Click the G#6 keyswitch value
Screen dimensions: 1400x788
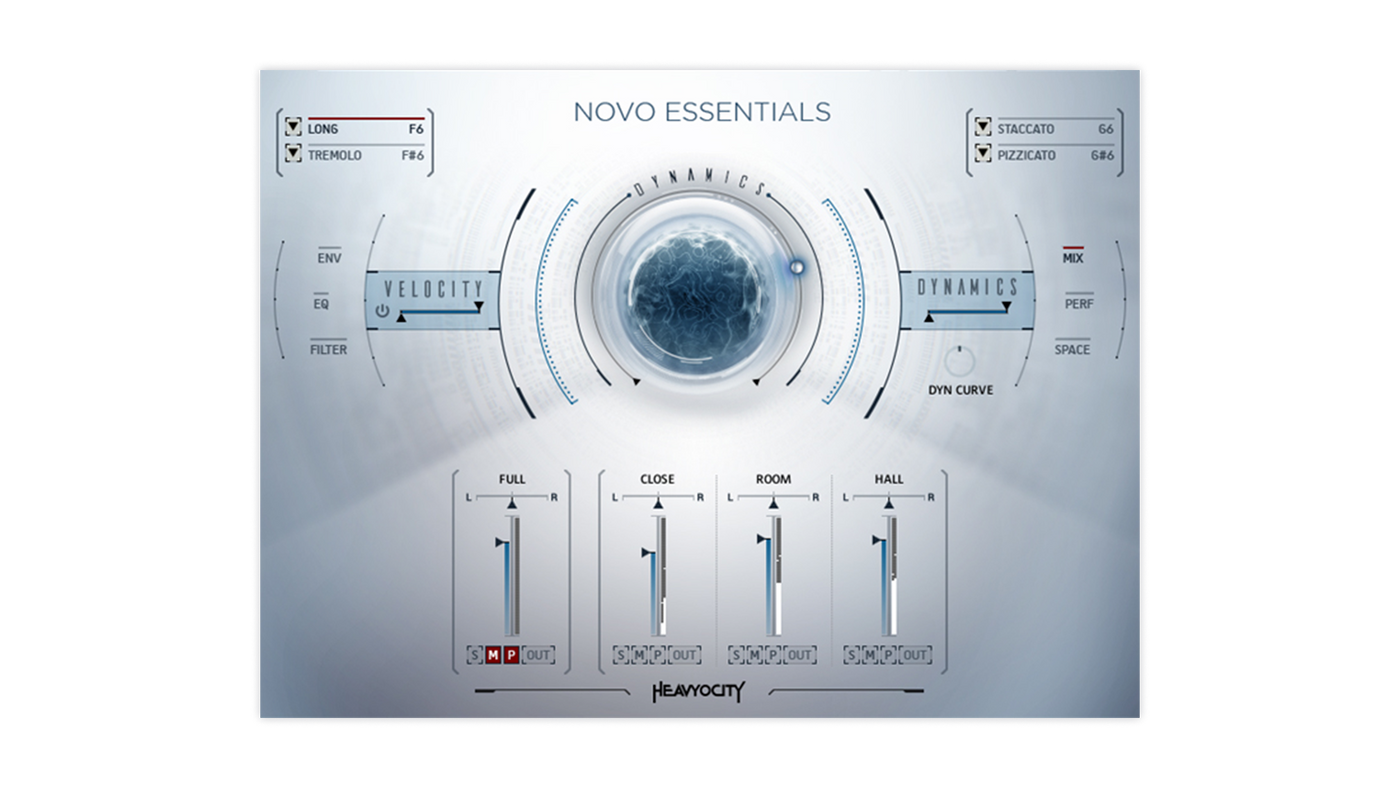click(1102, 156)
